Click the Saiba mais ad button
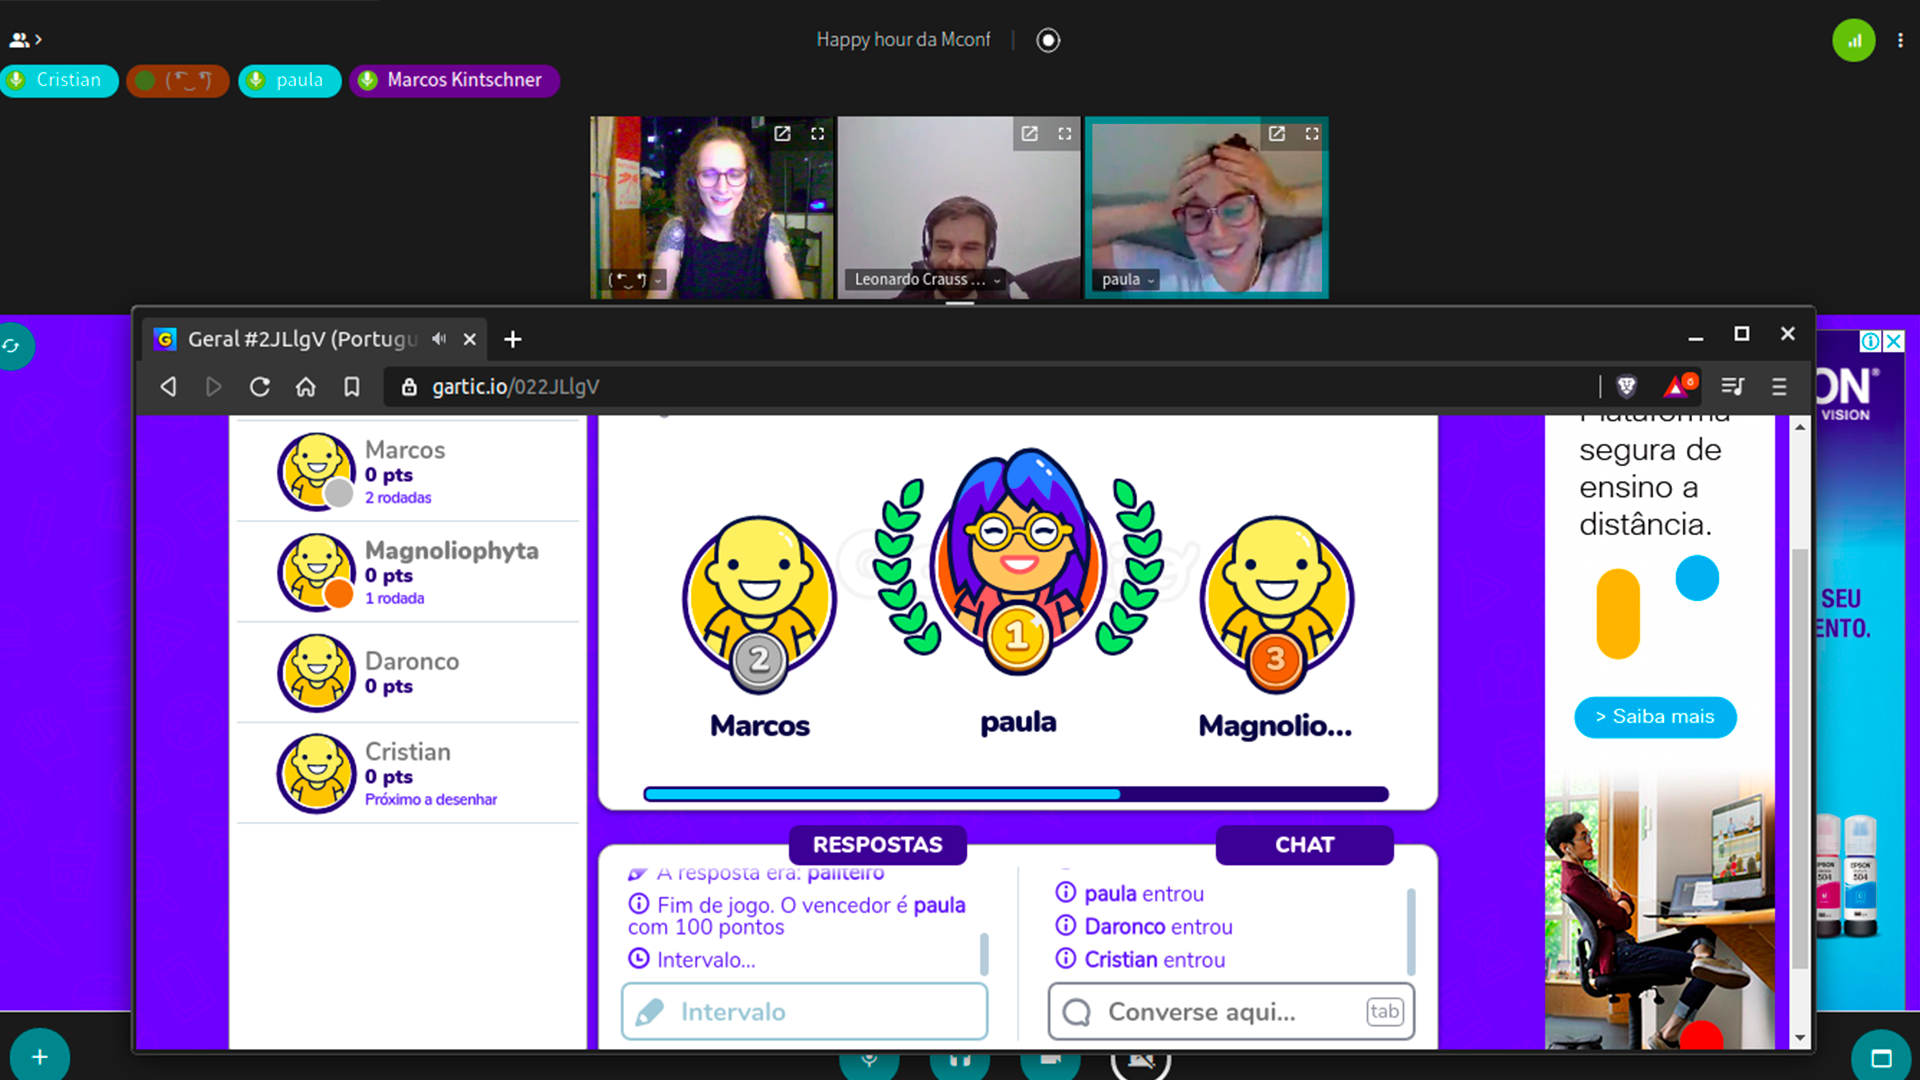This screenshot has height=1080, width=1920. [1654, 717]
